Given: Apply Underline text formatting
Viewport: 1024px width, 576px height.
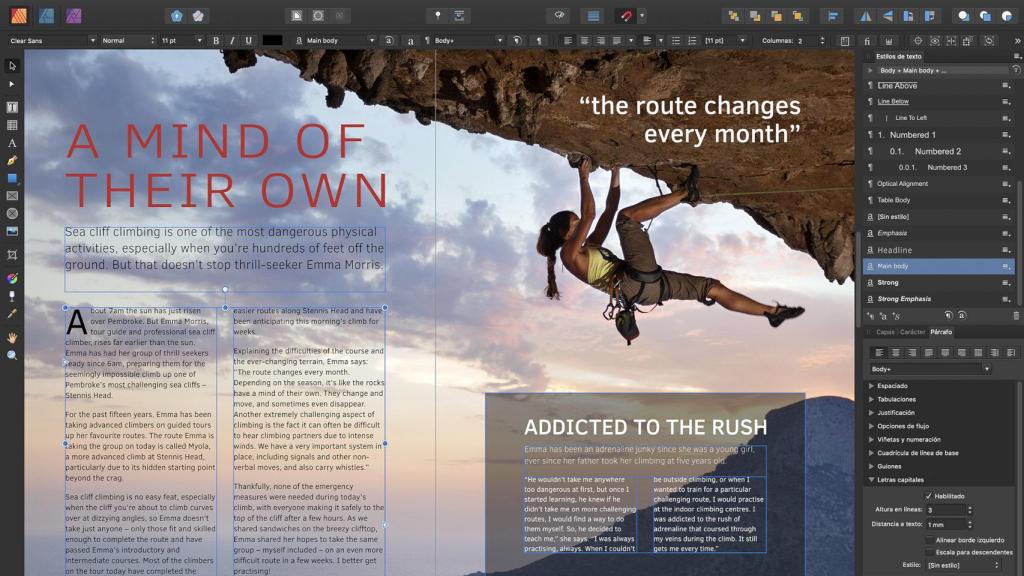Looking at the screenshot, I should [248, 40].
